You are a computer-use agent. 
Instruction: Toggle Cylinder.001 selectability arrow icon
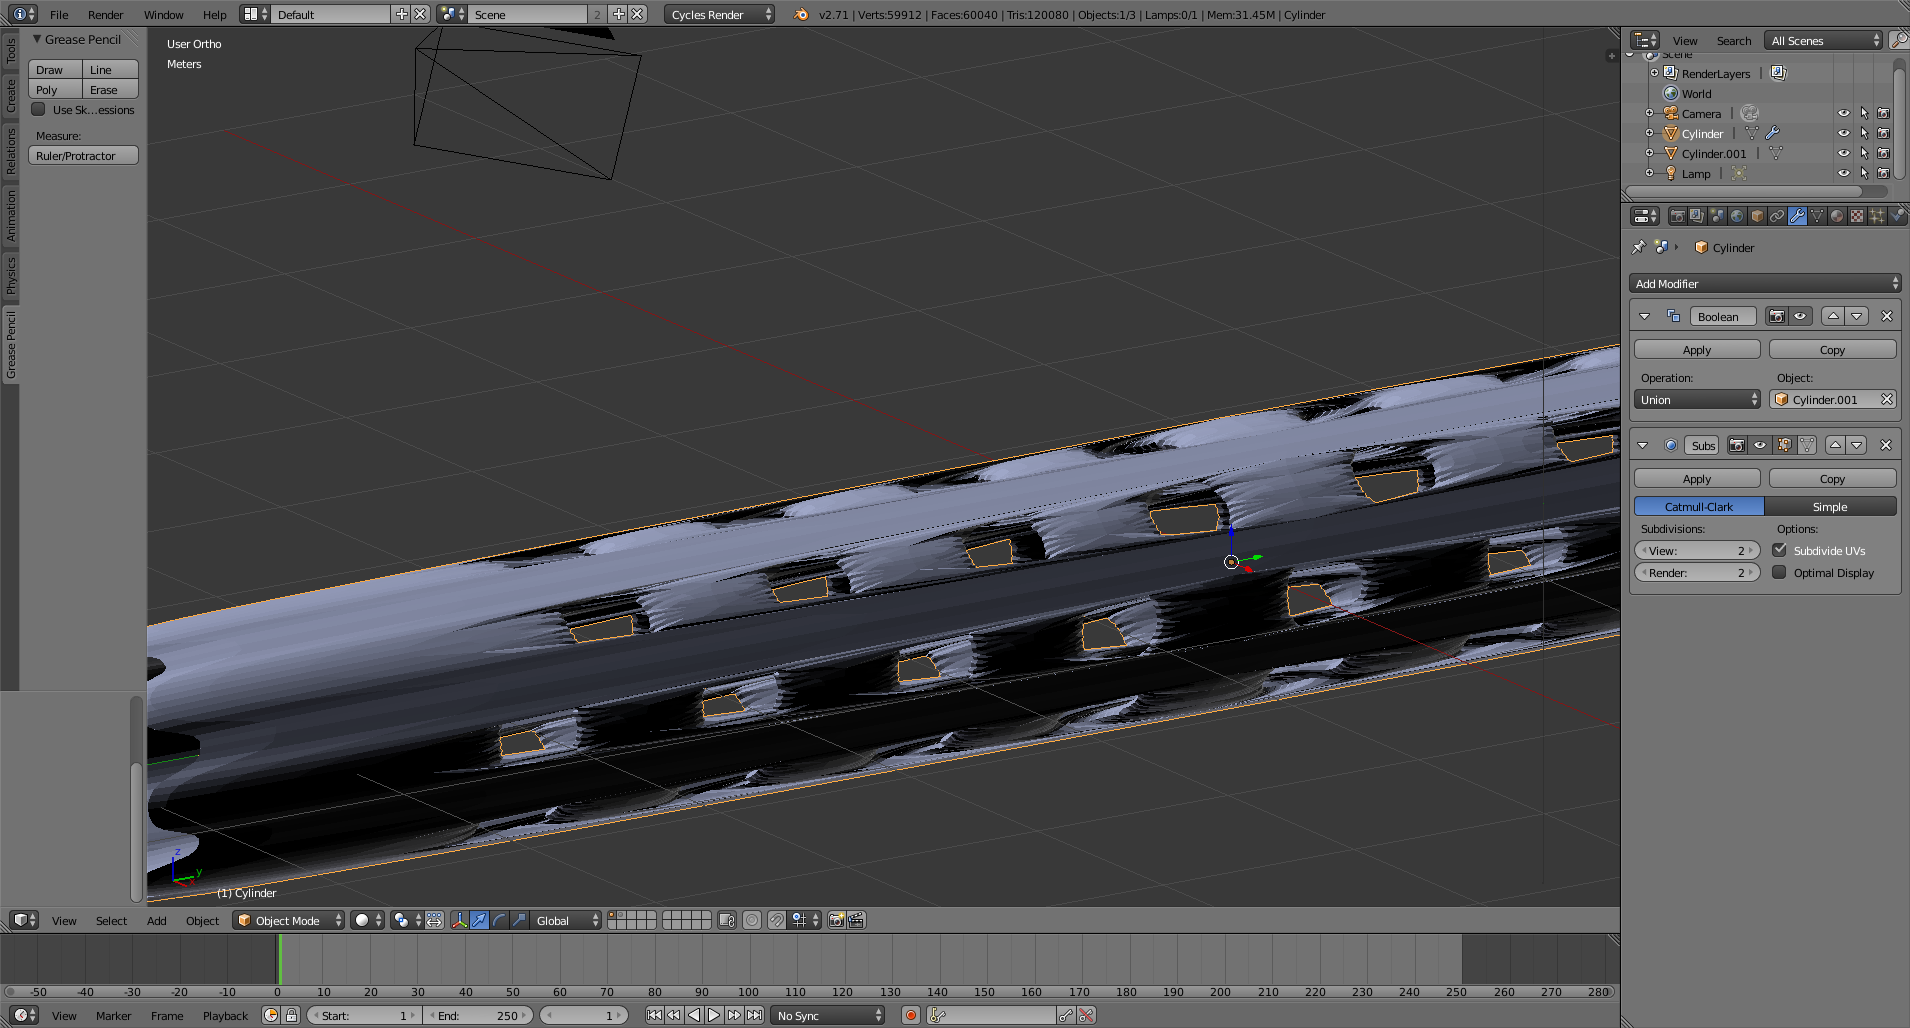pyautogui.click(x=1864, y=153)
